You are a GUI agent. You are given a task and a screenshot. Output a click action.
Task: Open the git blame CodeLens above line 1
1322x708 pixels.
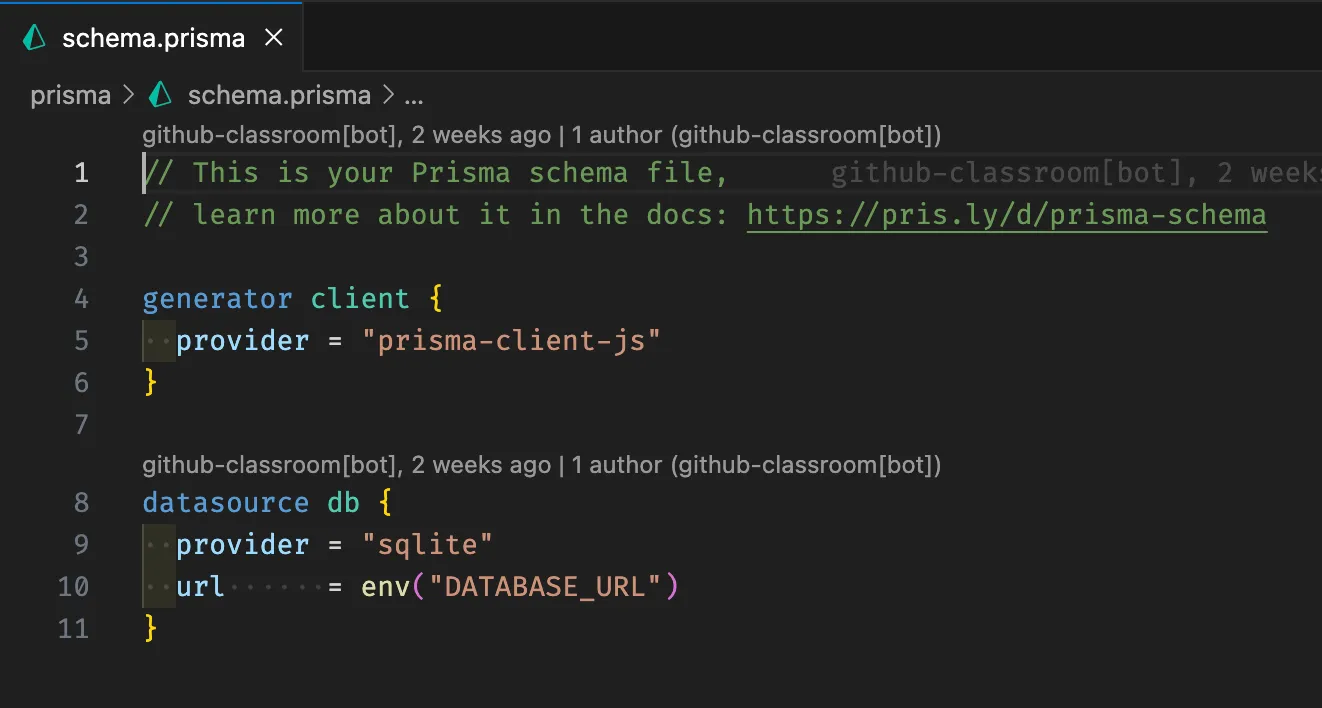[x=541, y=135]
